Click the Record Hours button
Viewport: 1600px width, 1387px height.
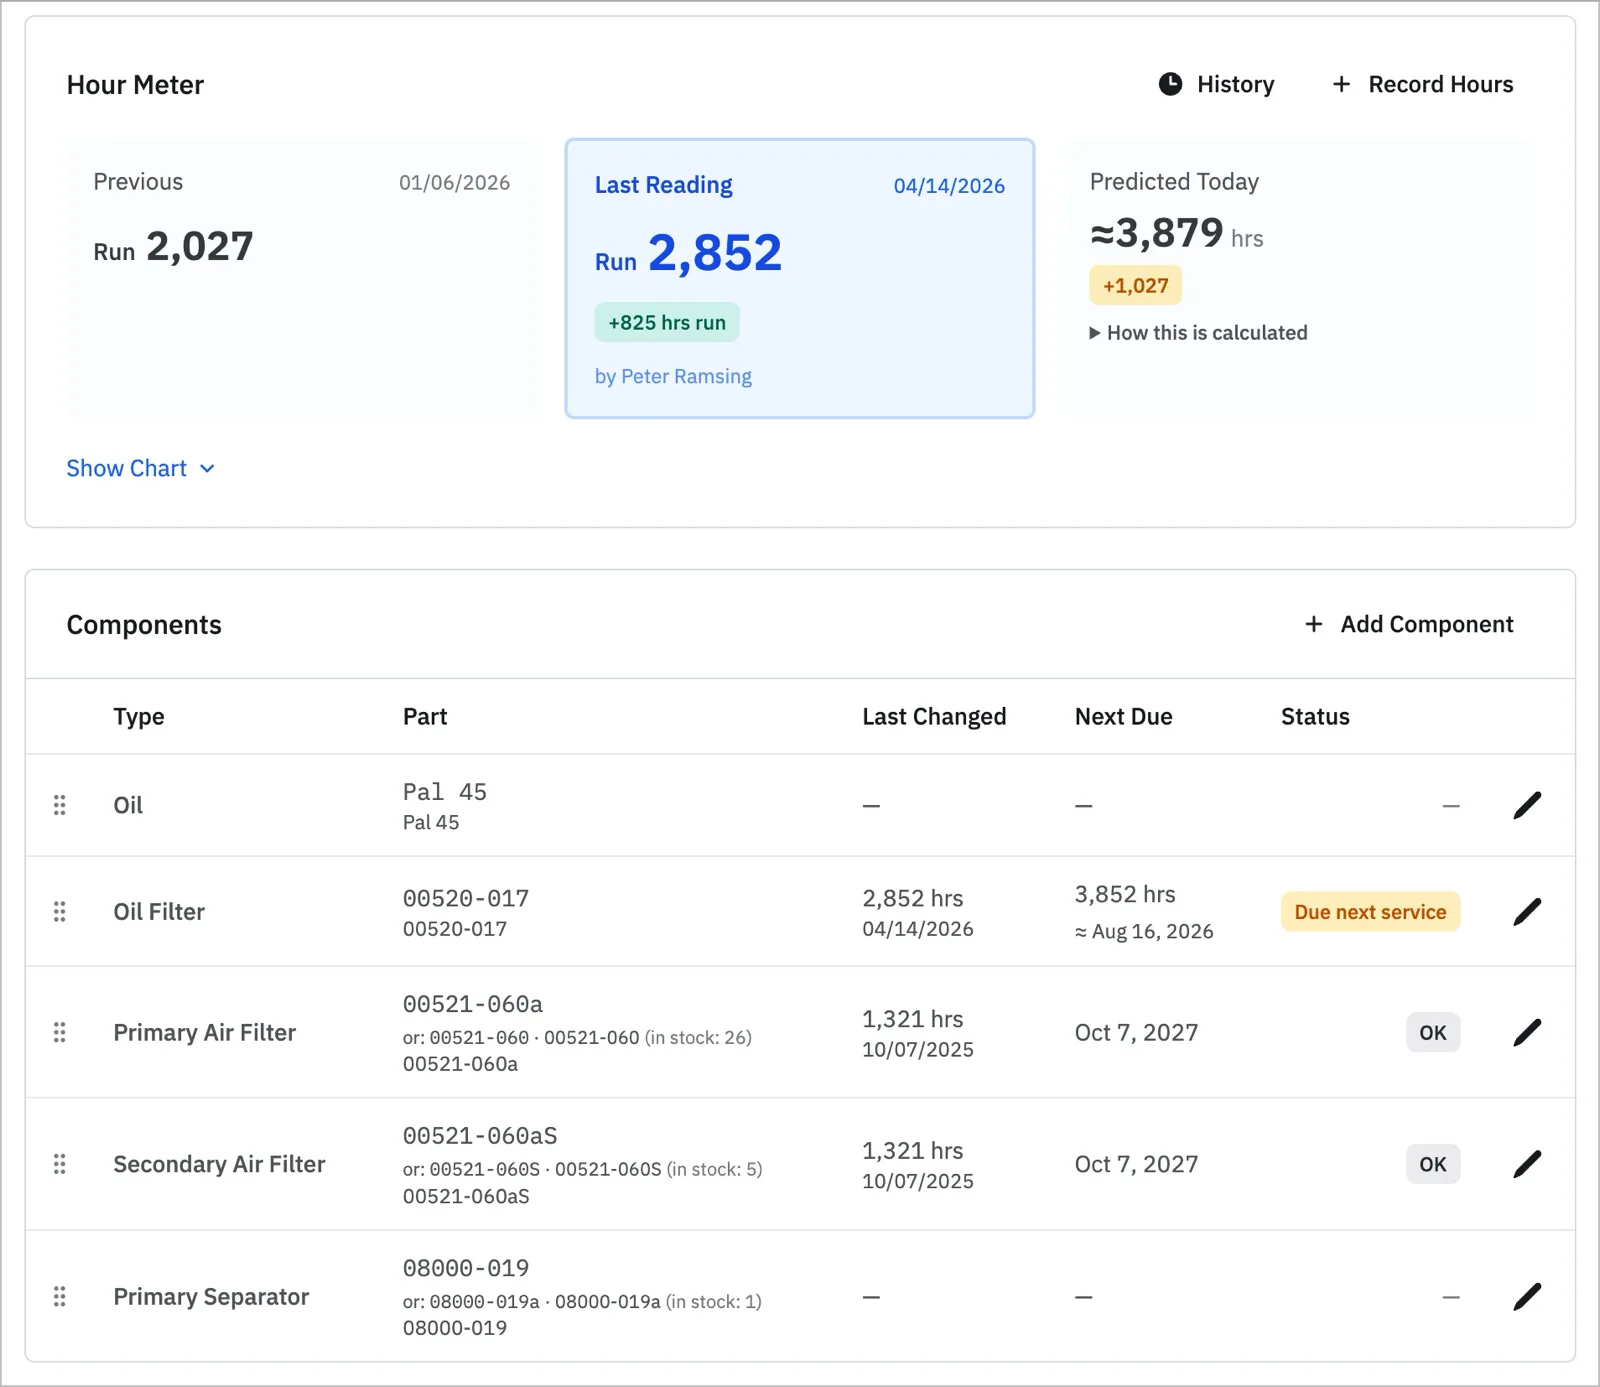coord(1422,84)
